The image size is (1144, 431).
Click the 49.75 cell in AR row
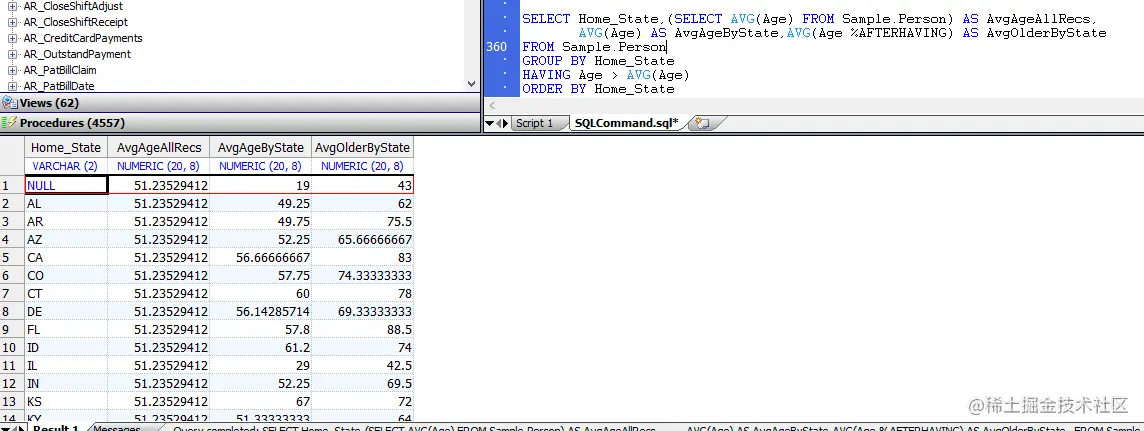260,222
